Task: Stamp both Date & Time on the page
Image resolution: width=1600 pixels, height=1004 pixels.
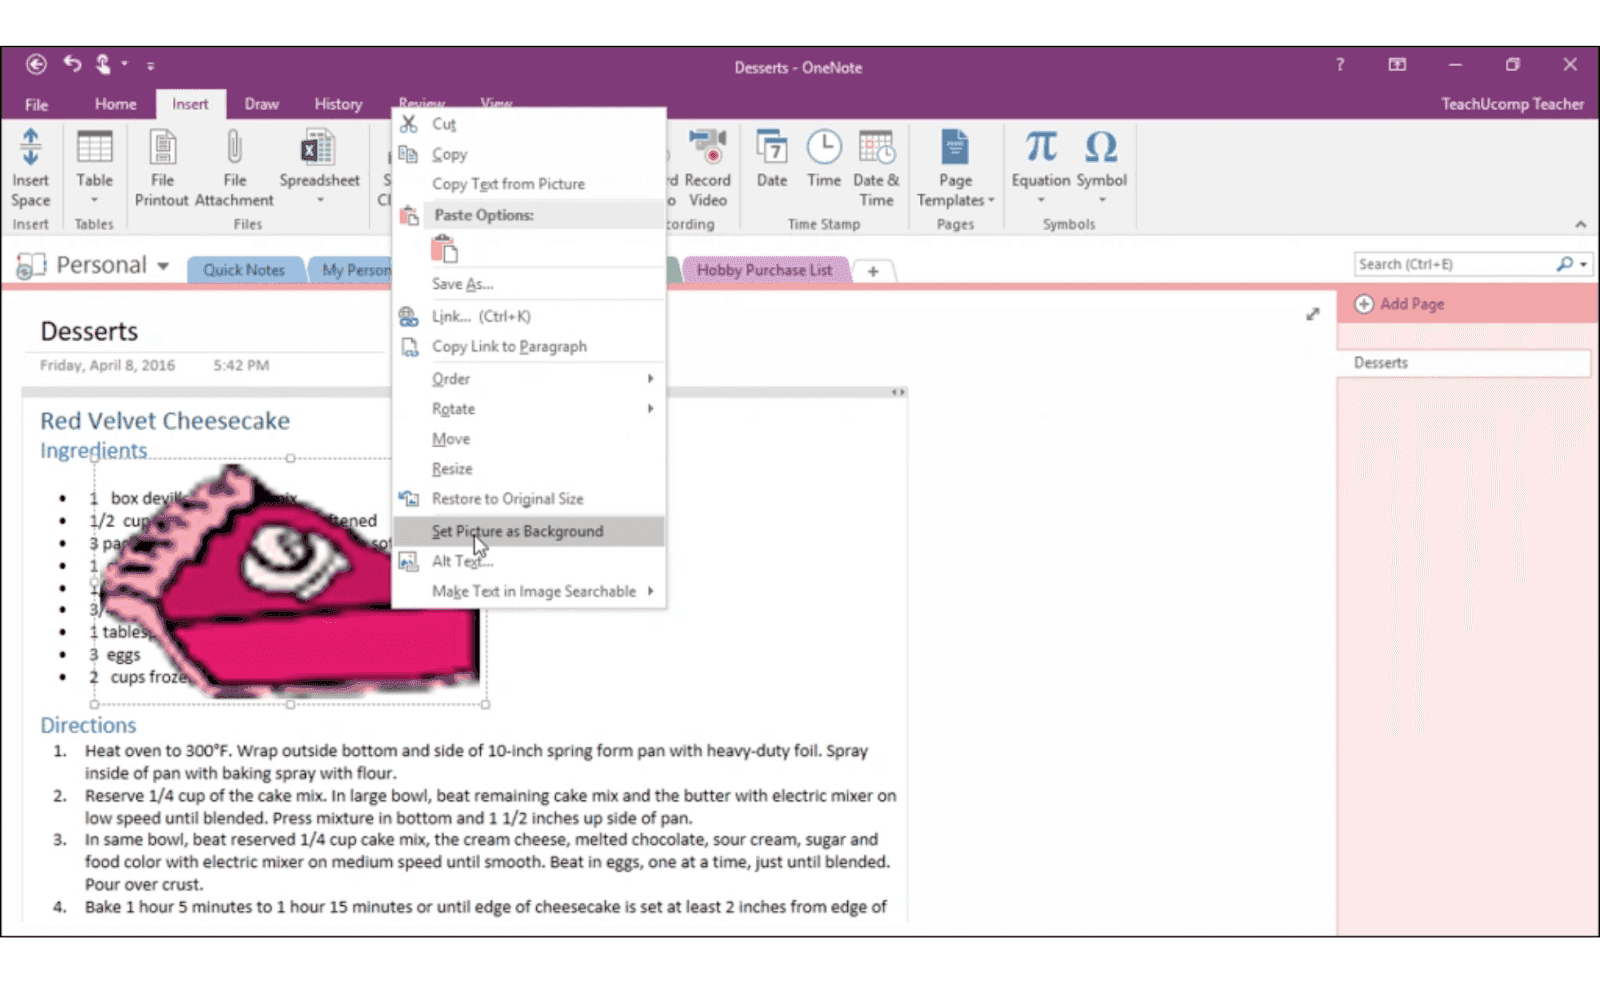Action: coord(876,165)
